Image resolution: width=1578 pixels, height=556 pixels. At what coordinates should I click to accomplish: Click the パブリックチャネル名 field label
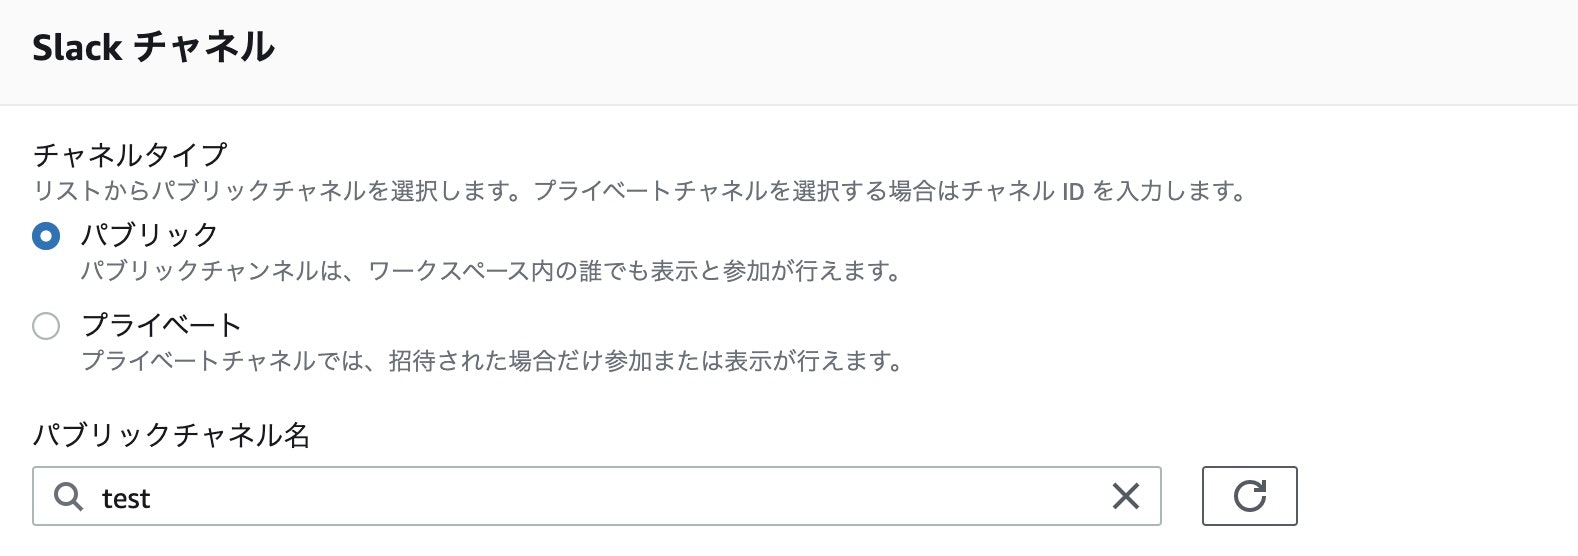click(171, 435)
